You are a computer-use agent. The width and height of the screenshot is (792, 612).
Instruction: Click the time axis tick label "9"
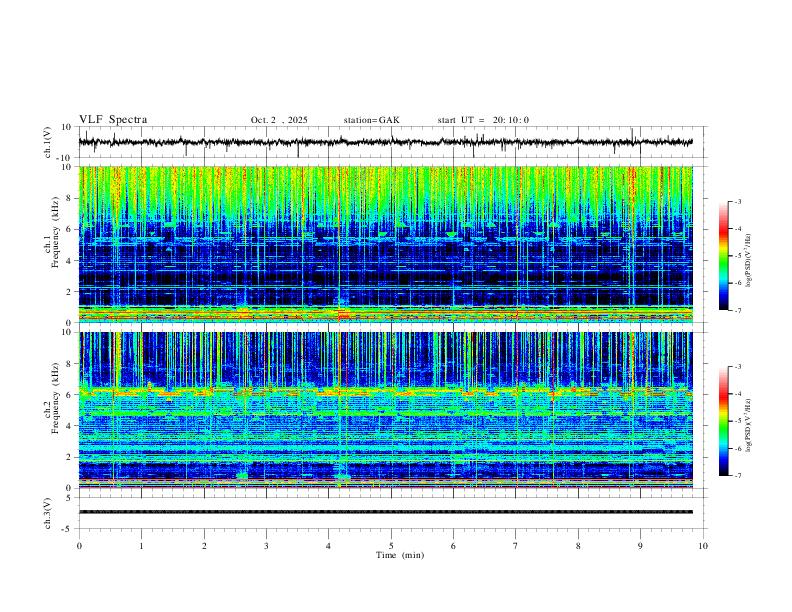point(640,546)
